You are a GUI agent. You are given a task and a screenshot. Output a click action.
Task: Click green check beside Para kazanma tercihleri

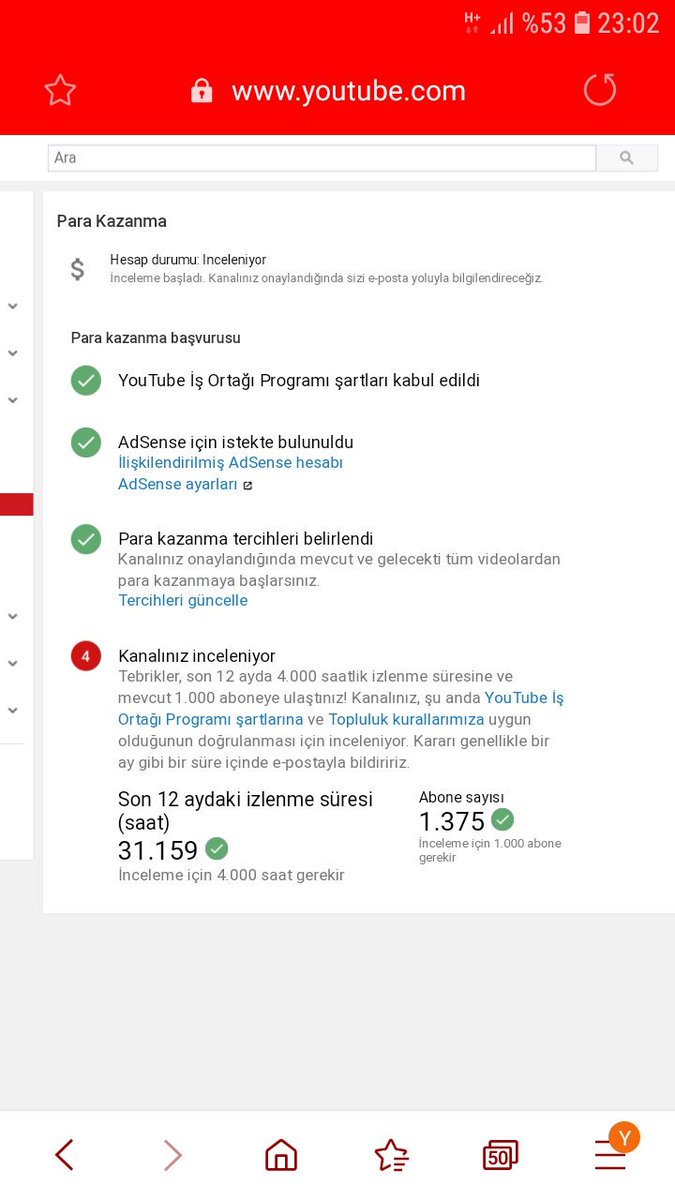(86, 539)
